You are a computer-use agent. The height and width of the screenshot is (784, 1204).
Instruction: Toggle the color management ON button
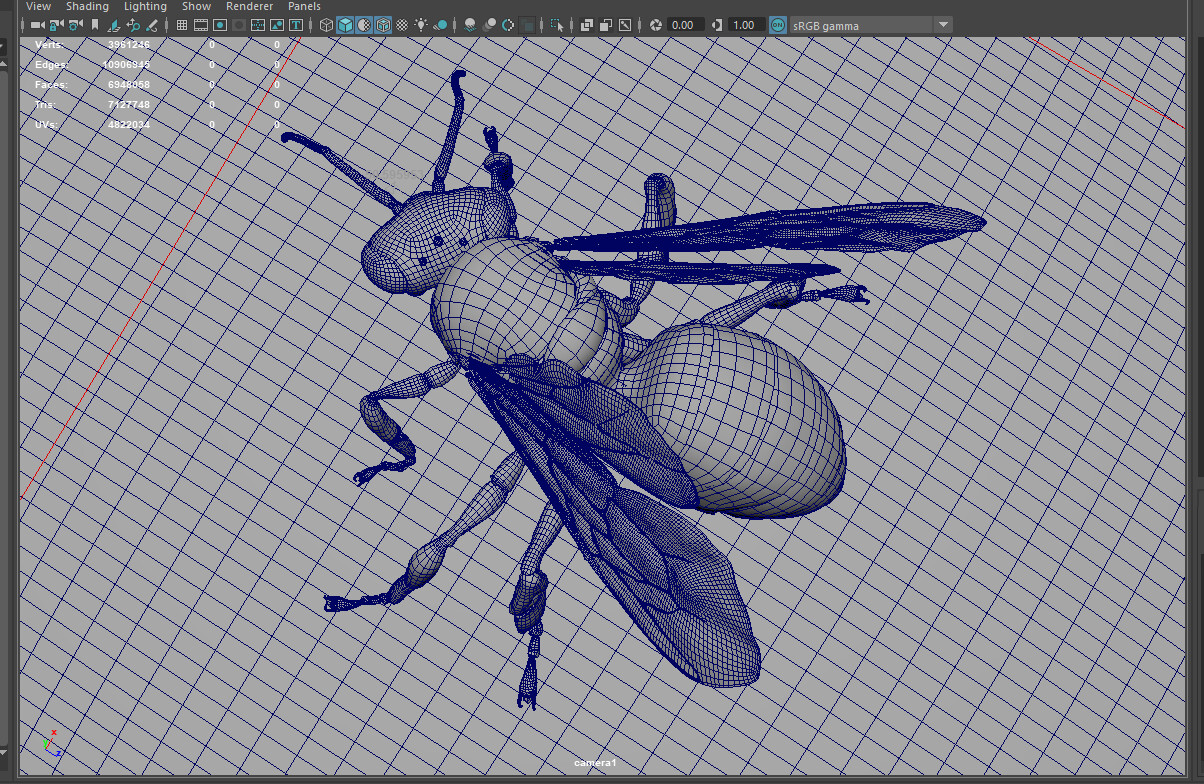pos(778,25)
